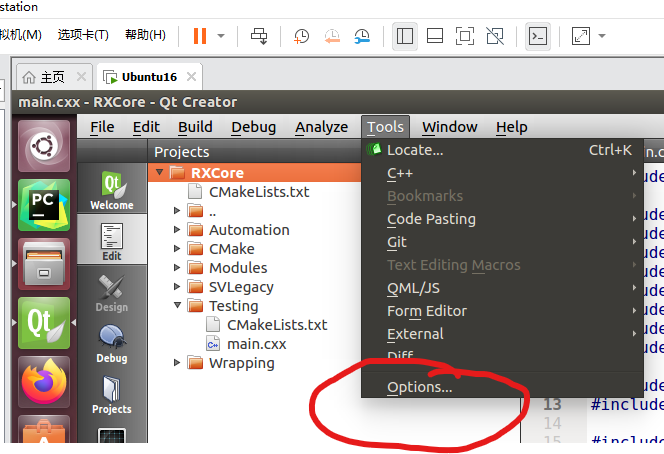The width and height of the screenshot is (664, 454).
Task: Open the dropdown arrow next to pause button
Action: point(221,36)
